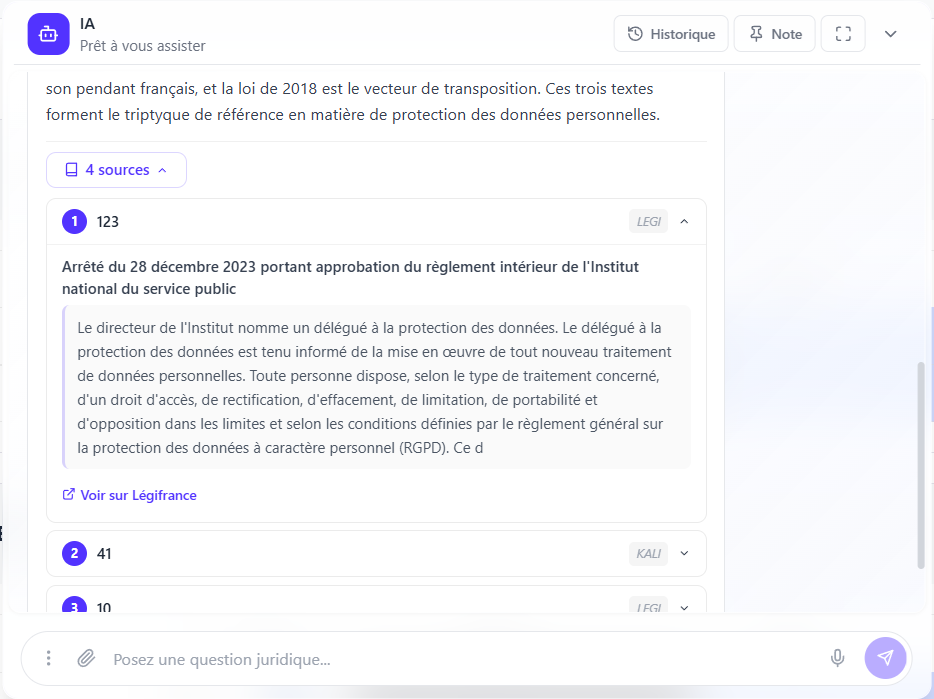Open the Historique panel

point(670,33)
